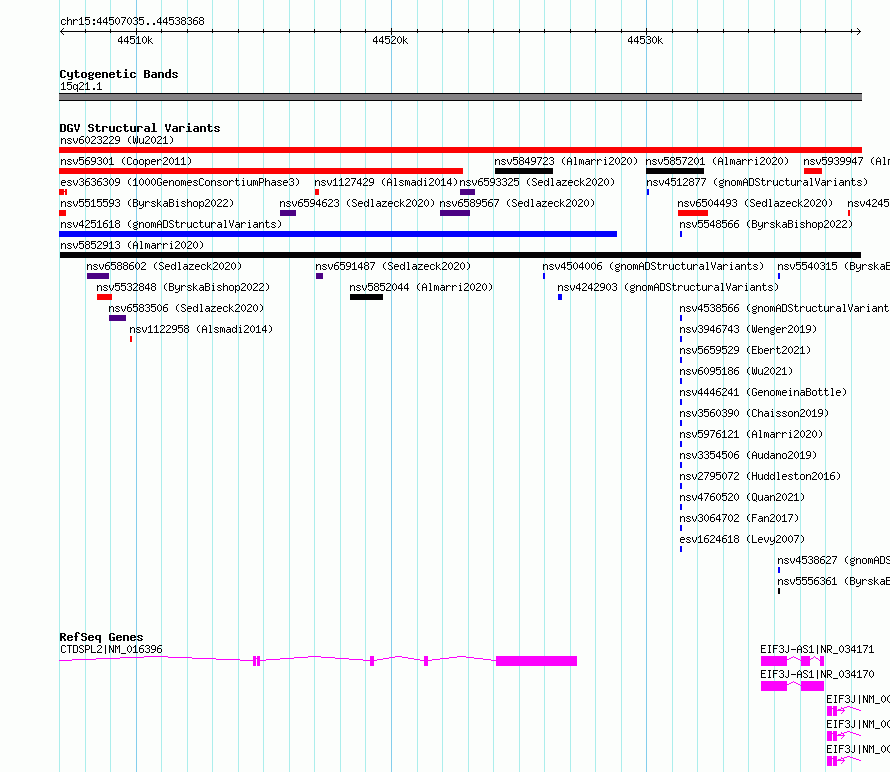Open the nsv5548566 (ByrskaBishop2022) label

(766, 224)
